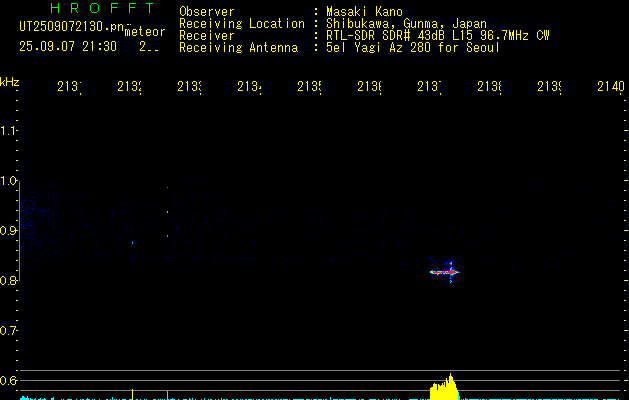Select the filename UT2509072130.pn text
This screenshot has height=400, width=629.
coord(72,27)
